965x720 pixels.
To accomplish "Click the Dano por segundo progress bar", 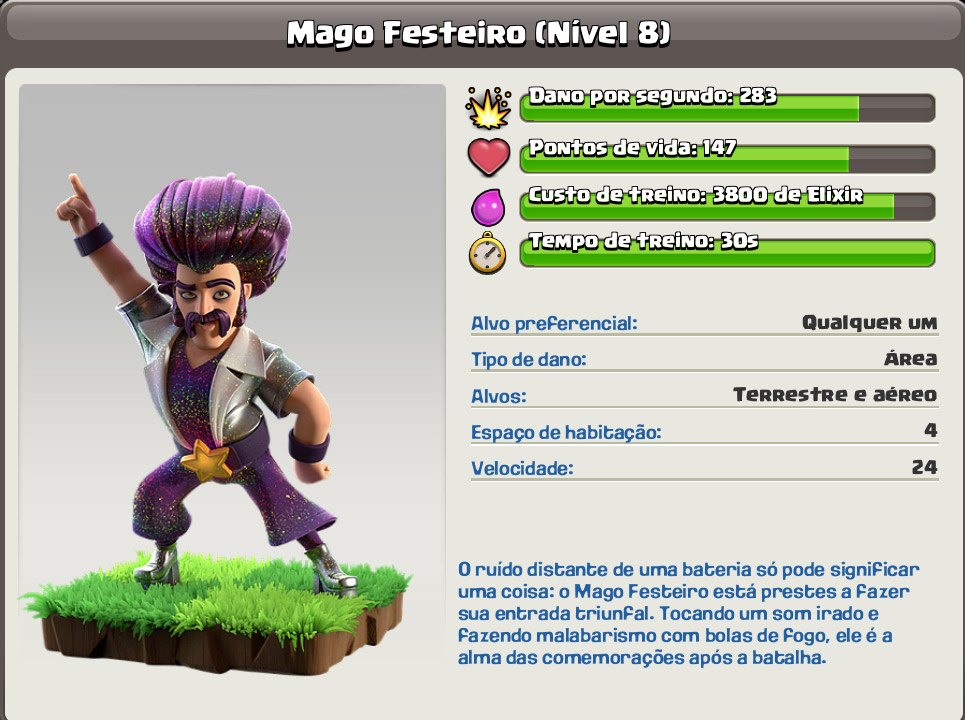I will pyautogui.click(x=727, y=107).
